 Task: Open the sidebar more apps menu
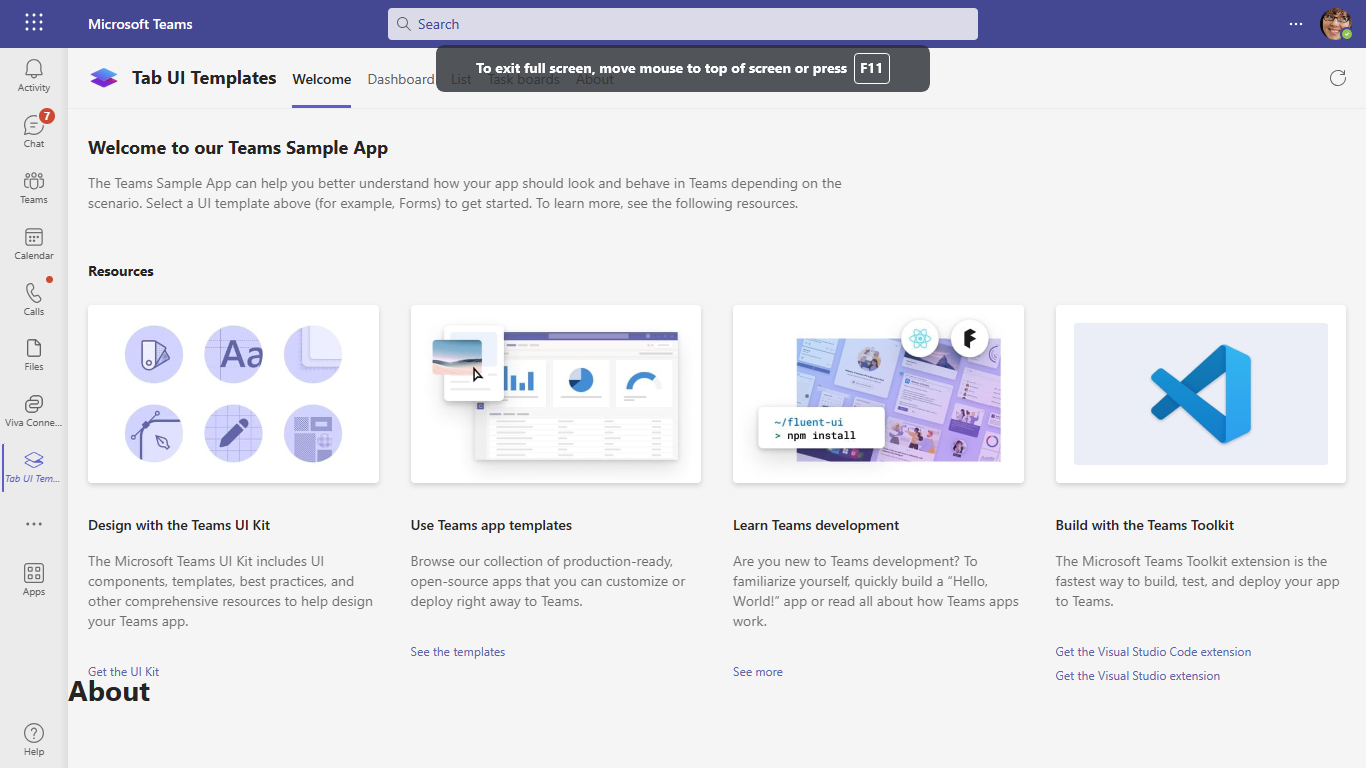pyautogui.click(x=33, y=524)
